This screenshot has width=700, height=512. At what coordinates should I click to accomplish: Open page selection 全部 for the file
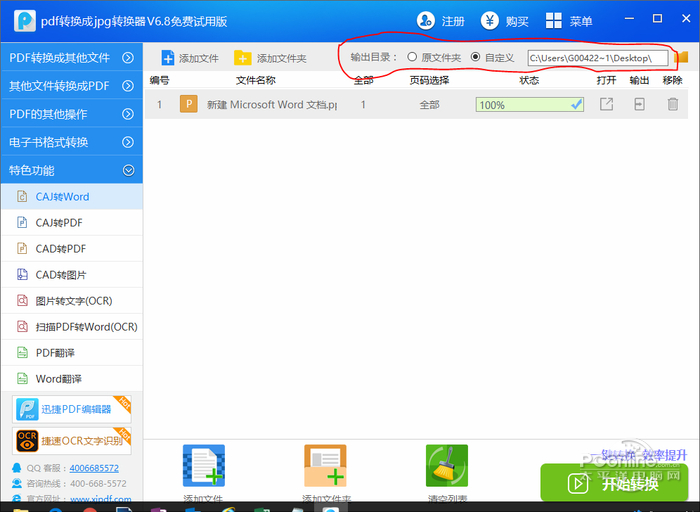tap(429, 105)
